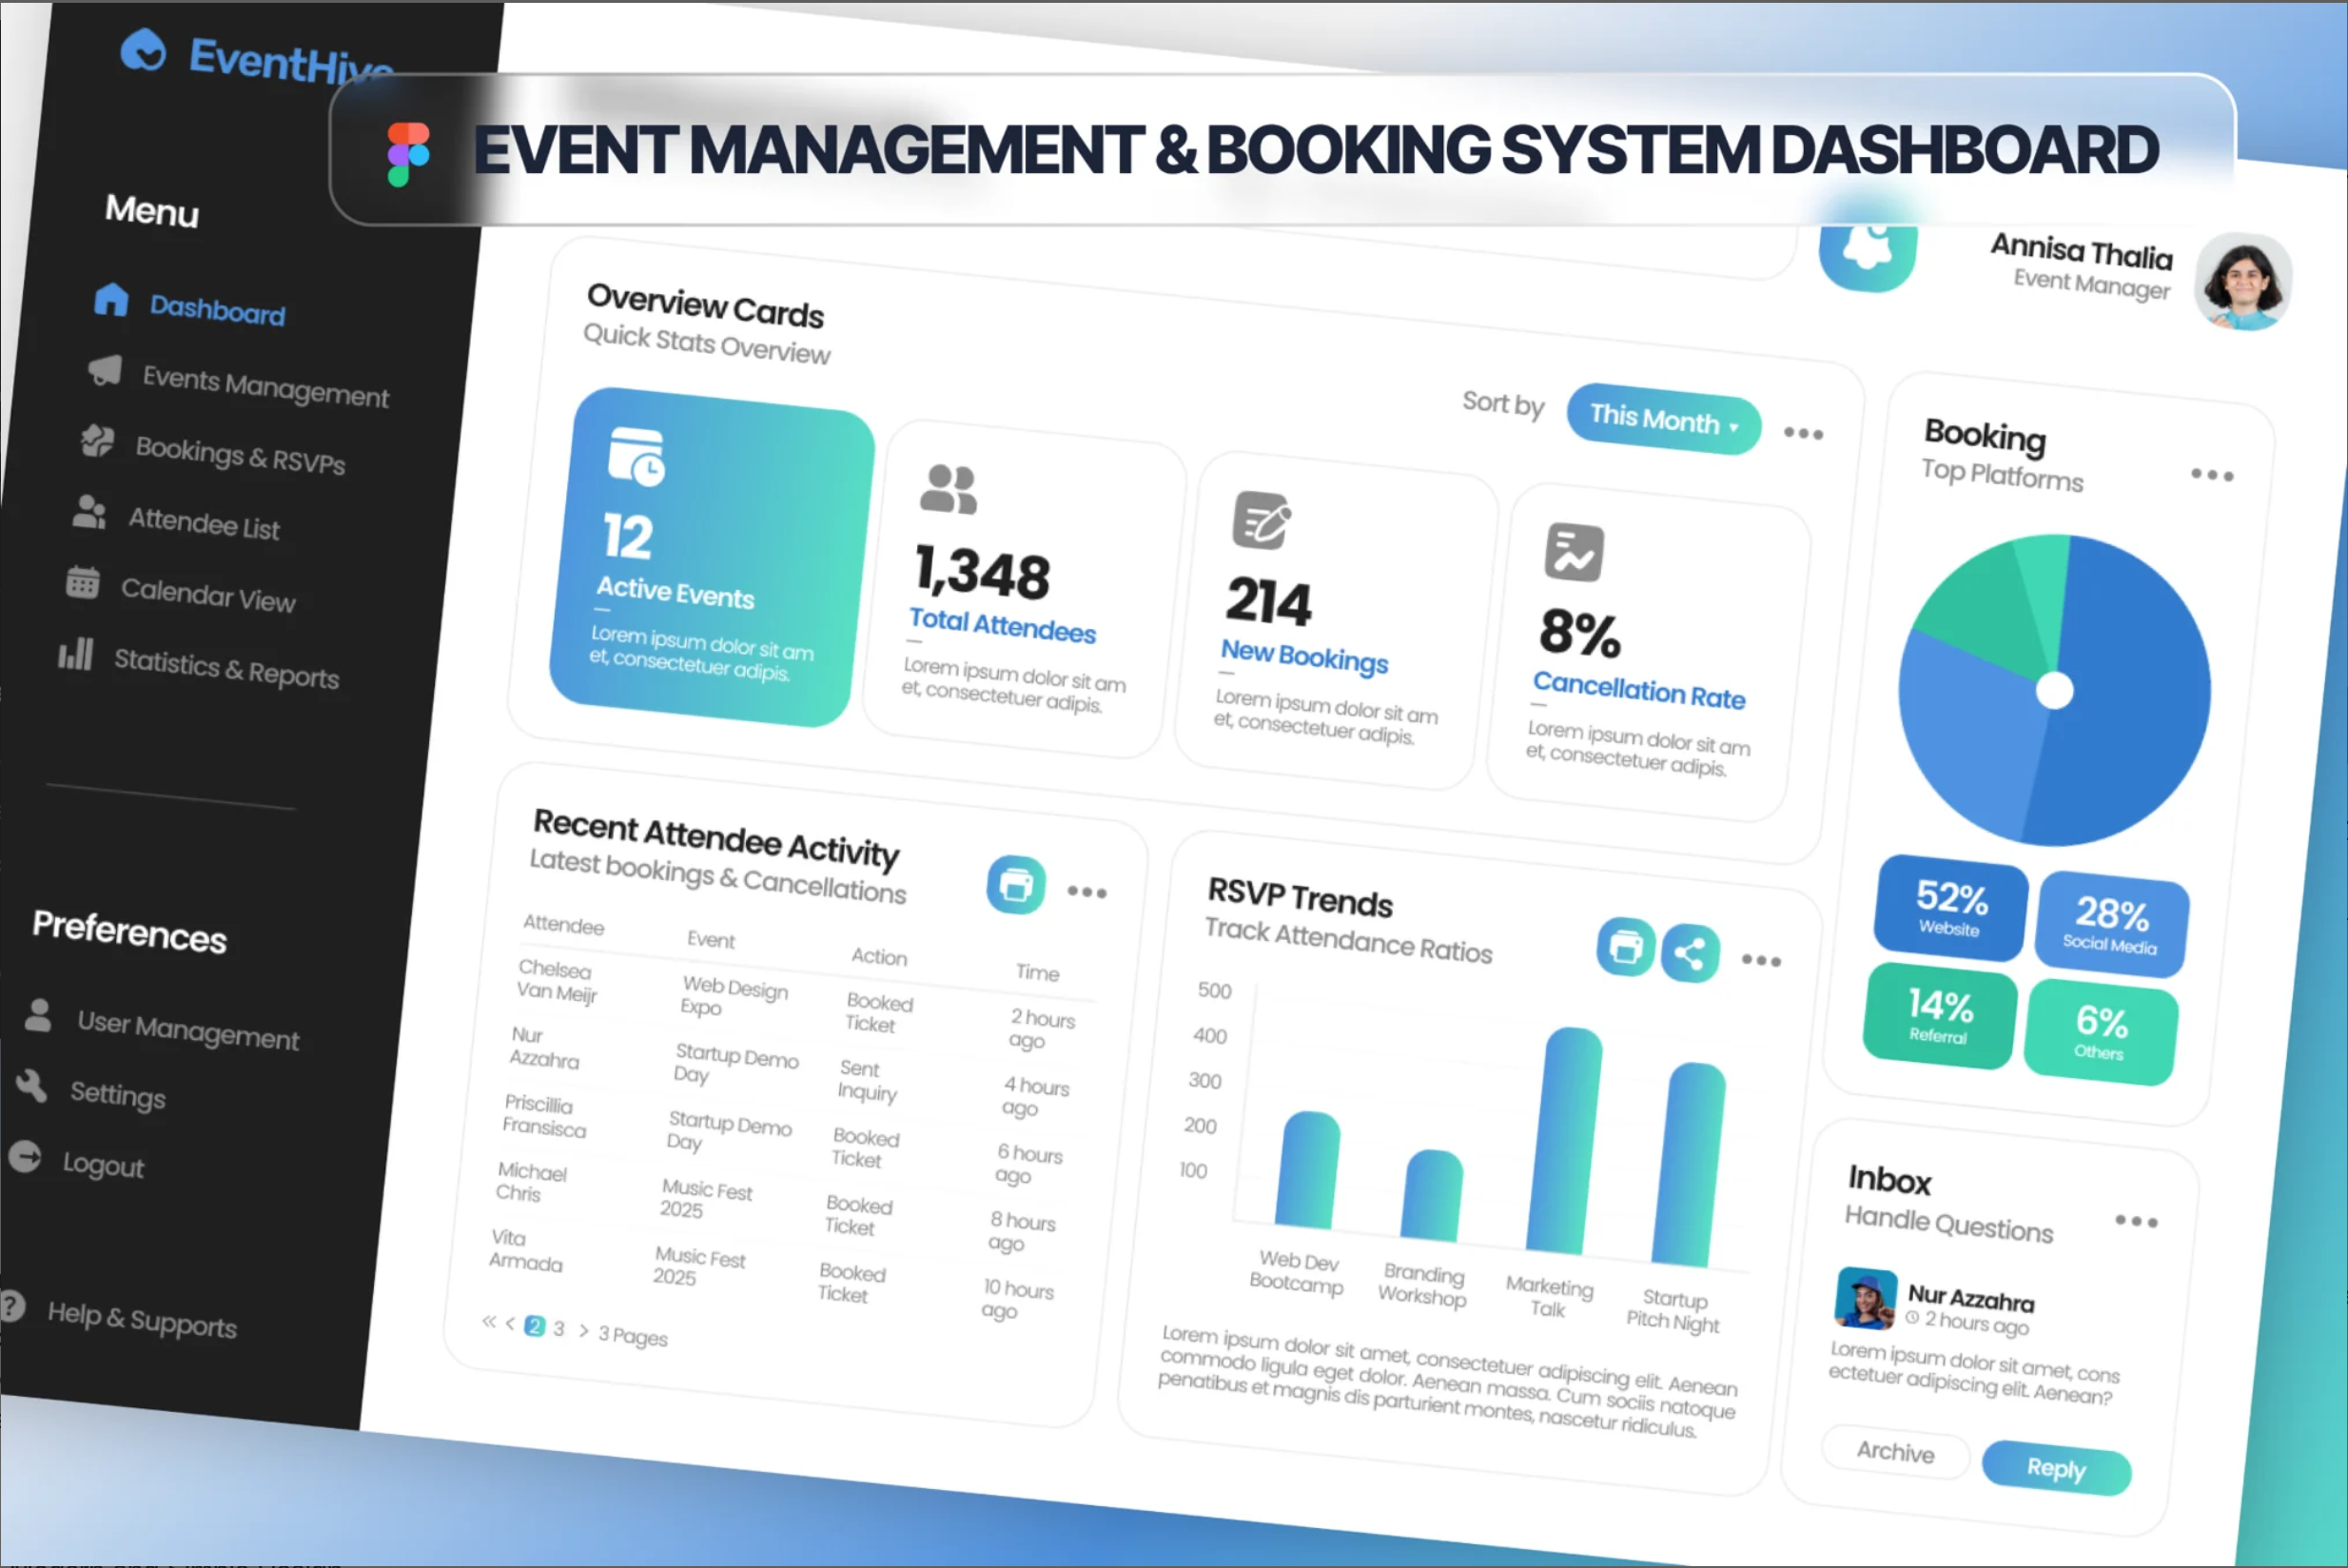Click Annisa Thalia's profile avatar
2348x1568 pixels.
click(2243, 282)
